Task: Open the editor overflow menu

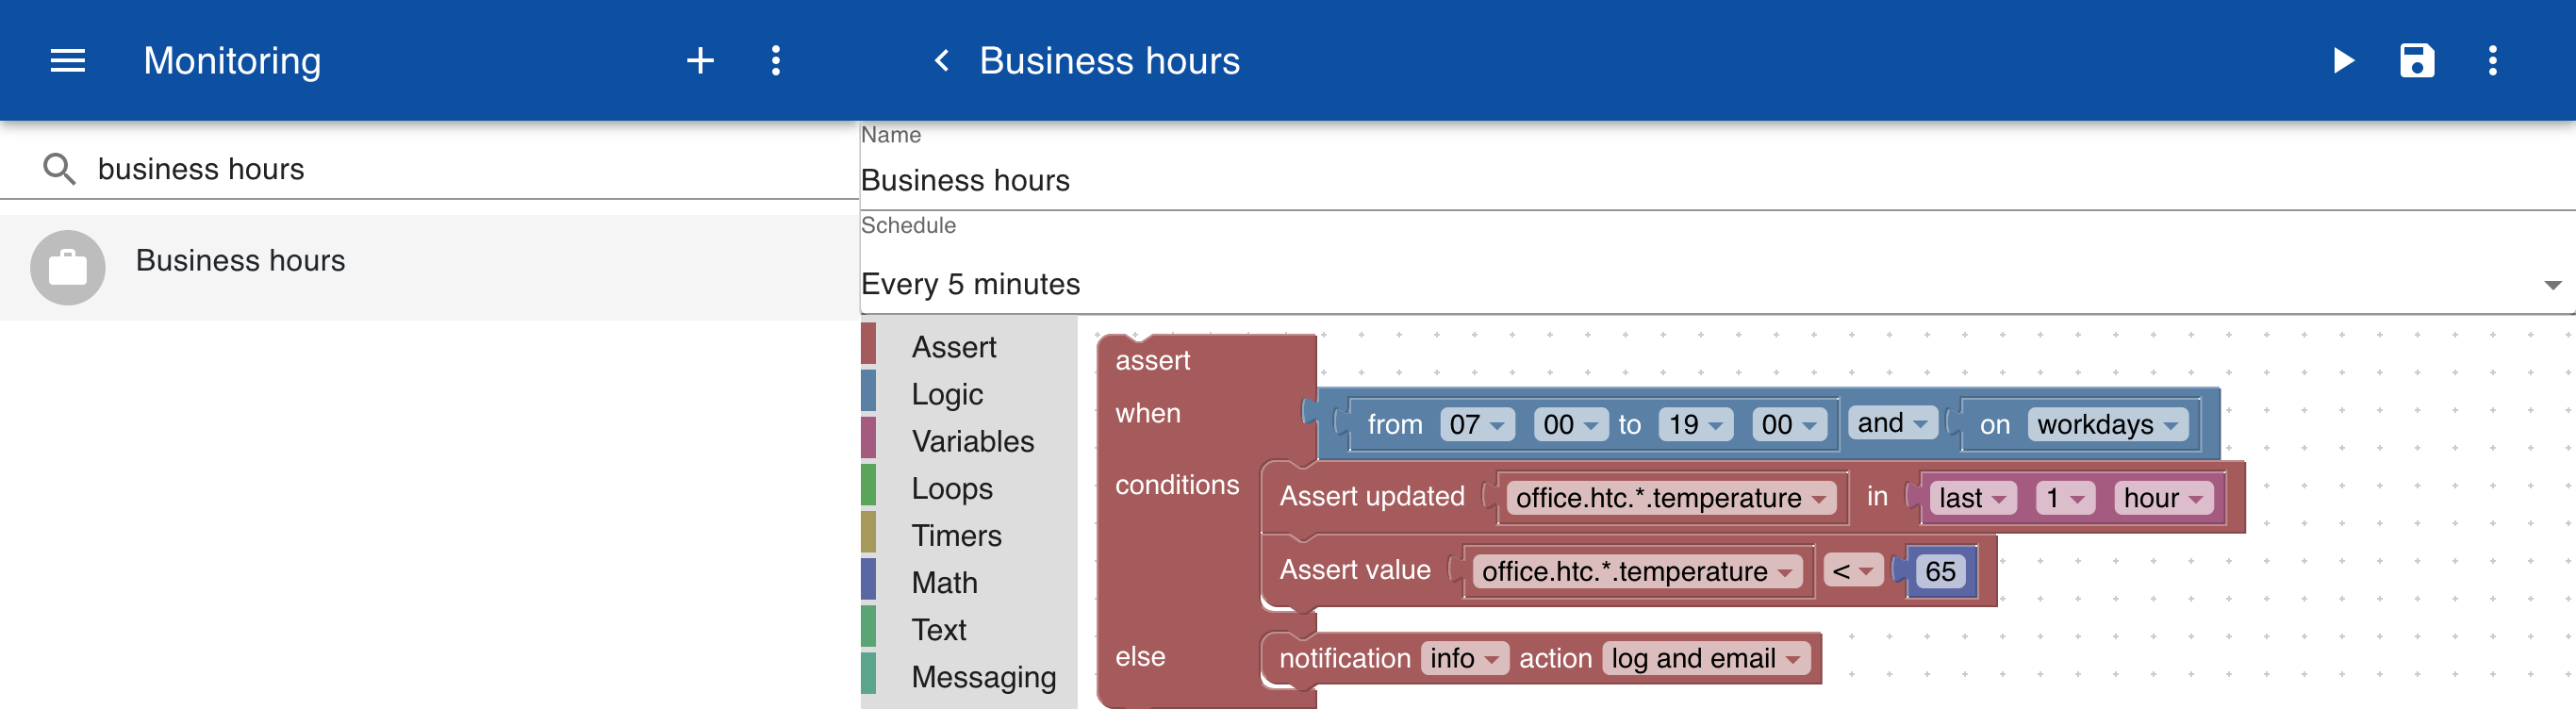Action: [x=2492, y=61]
